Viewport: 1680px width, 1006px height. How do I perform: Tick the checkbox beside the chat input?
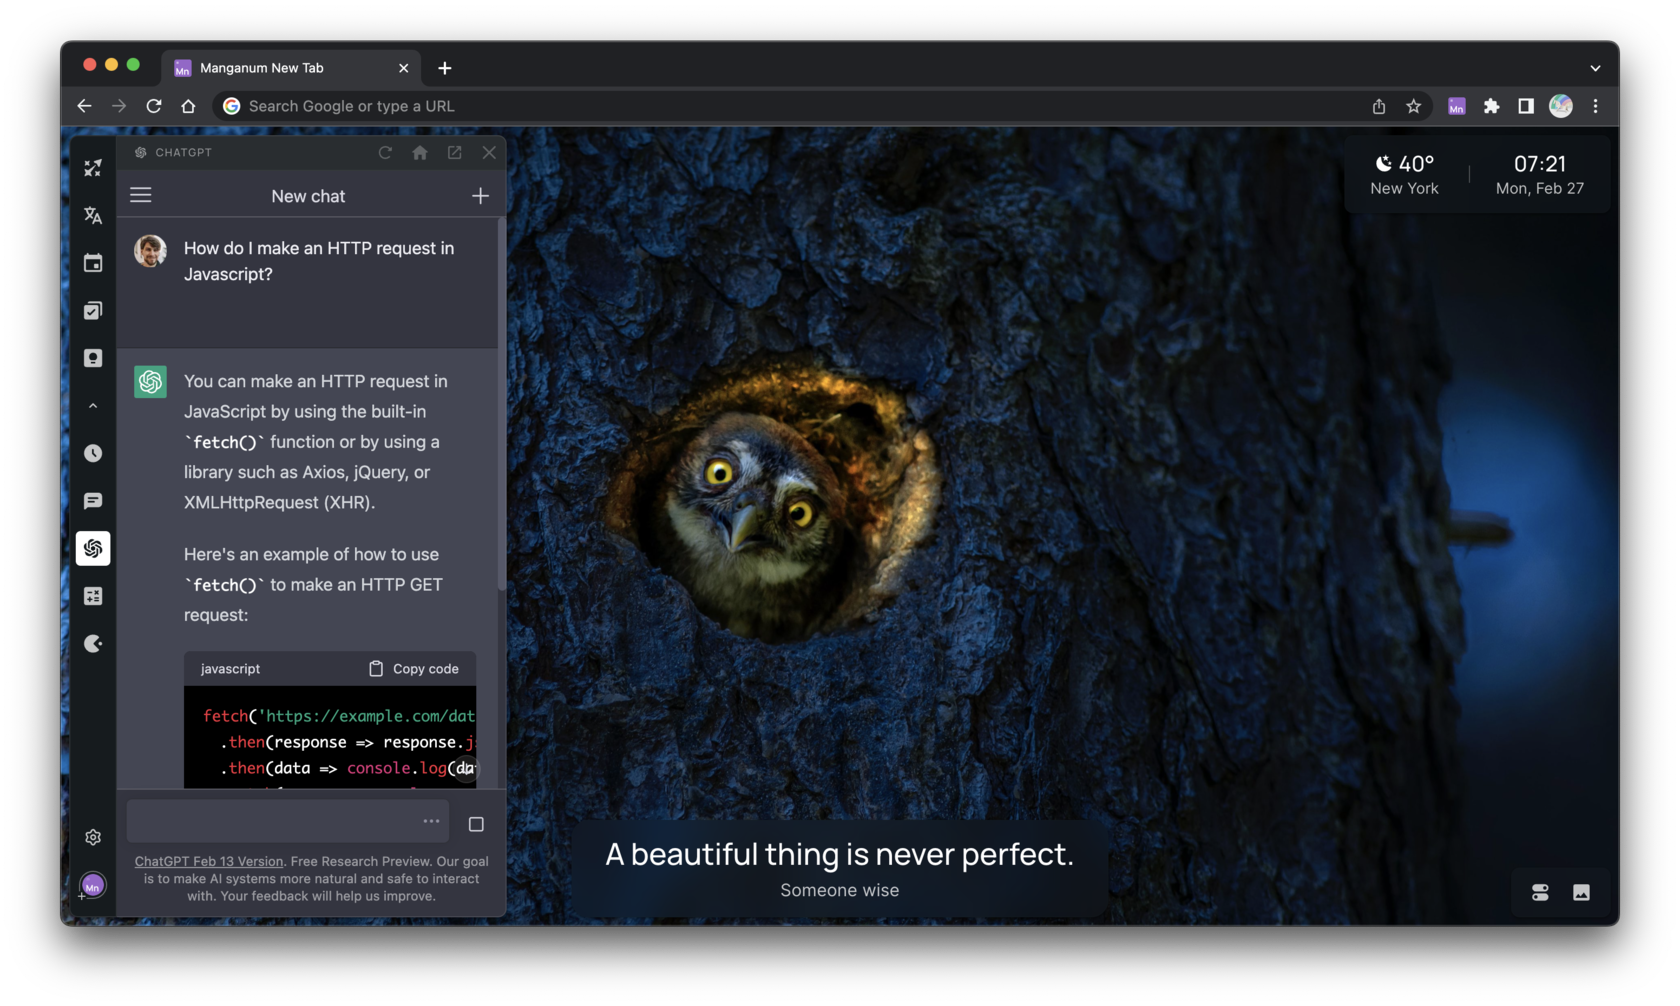(476, 823)
